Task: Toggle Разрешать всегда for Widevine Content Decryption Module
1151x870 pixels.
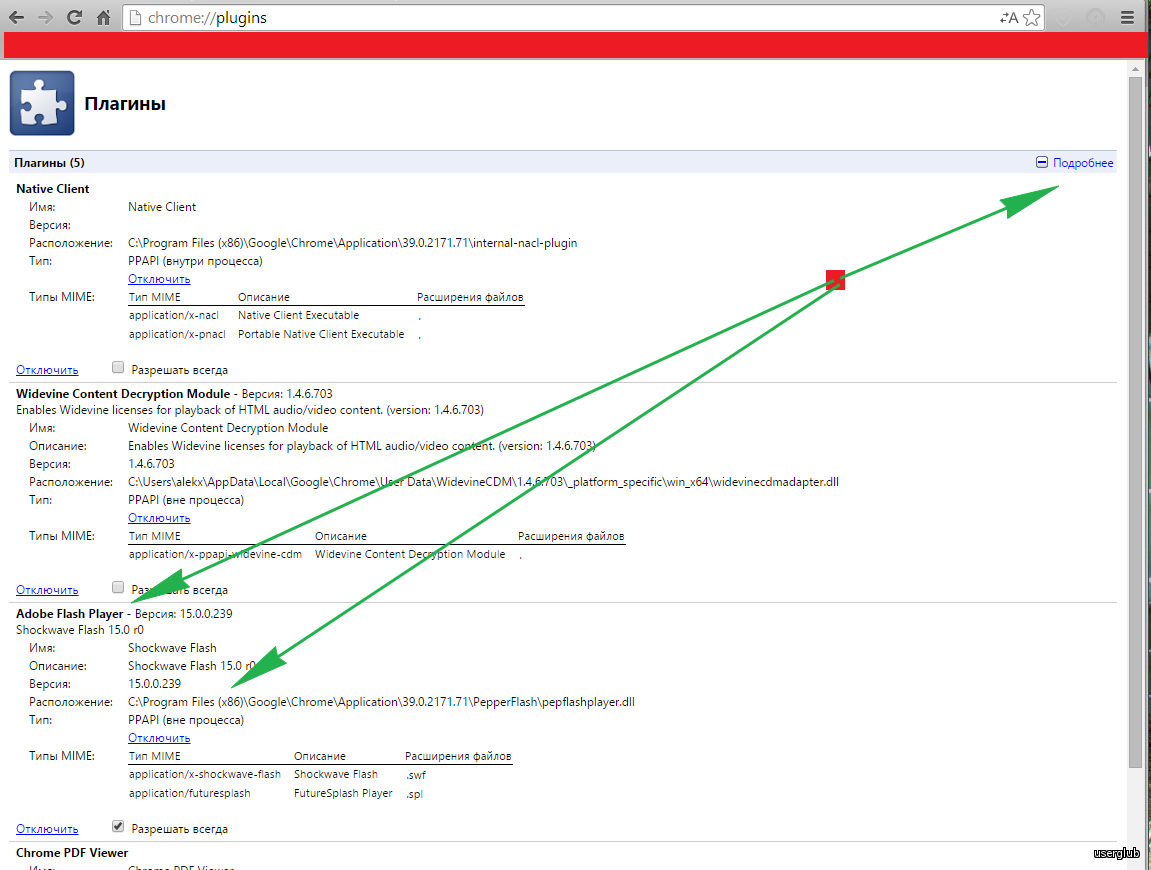Action: point(117,587)
